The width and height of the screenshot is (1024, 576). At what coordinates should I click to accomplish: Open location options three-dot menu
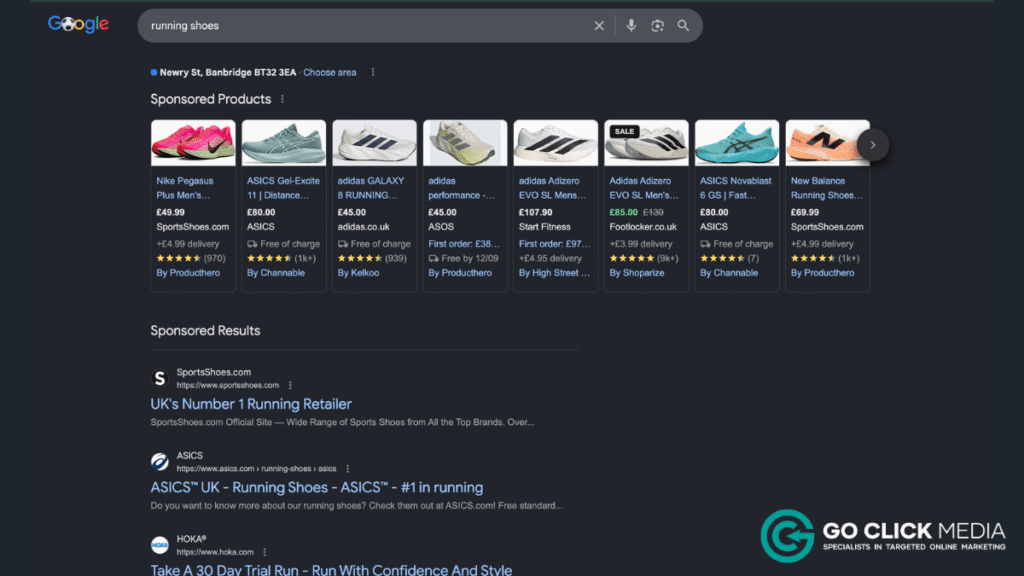point(373,72)
